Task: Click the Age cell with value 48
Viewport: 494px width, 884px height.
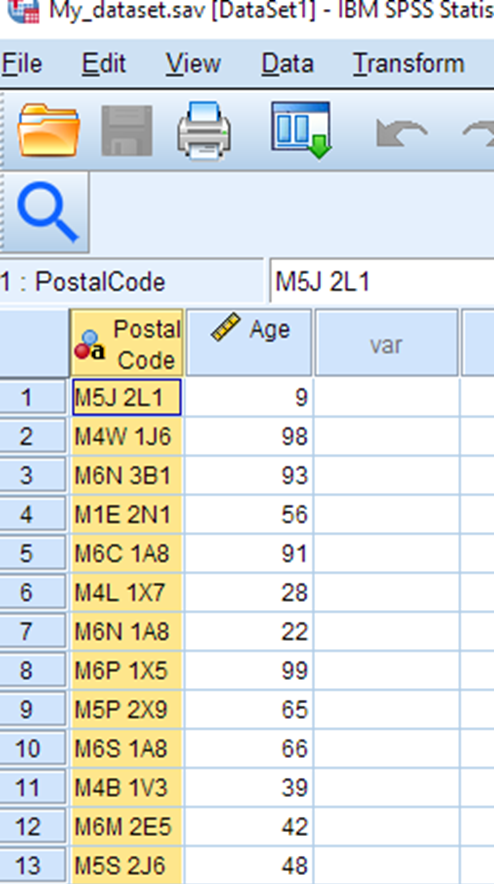Action: pyautogui.click(x=249, y=865)
